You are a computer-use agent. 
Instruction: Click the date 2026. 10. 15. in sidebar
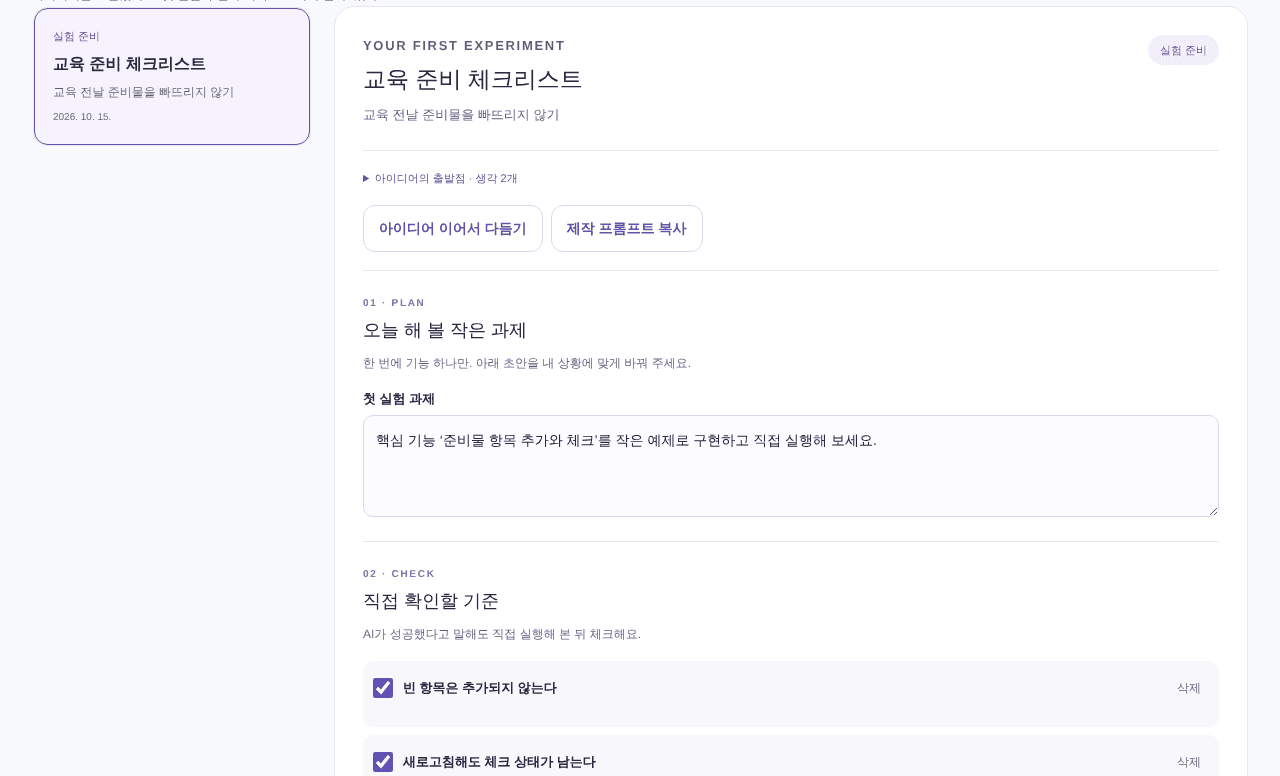[x=82, y=116]
